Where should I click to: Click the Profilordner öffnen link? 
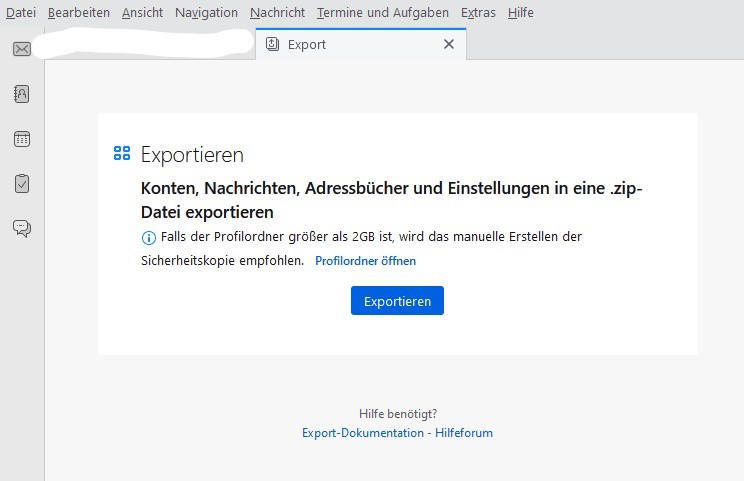tap(365, 261)
